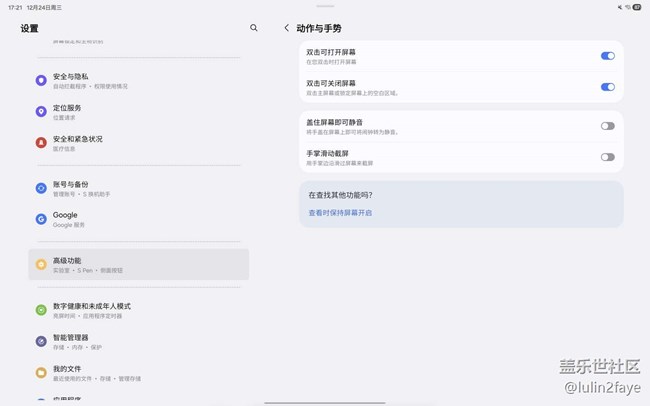Tap the battery indicator in status bar

[637, 7]
